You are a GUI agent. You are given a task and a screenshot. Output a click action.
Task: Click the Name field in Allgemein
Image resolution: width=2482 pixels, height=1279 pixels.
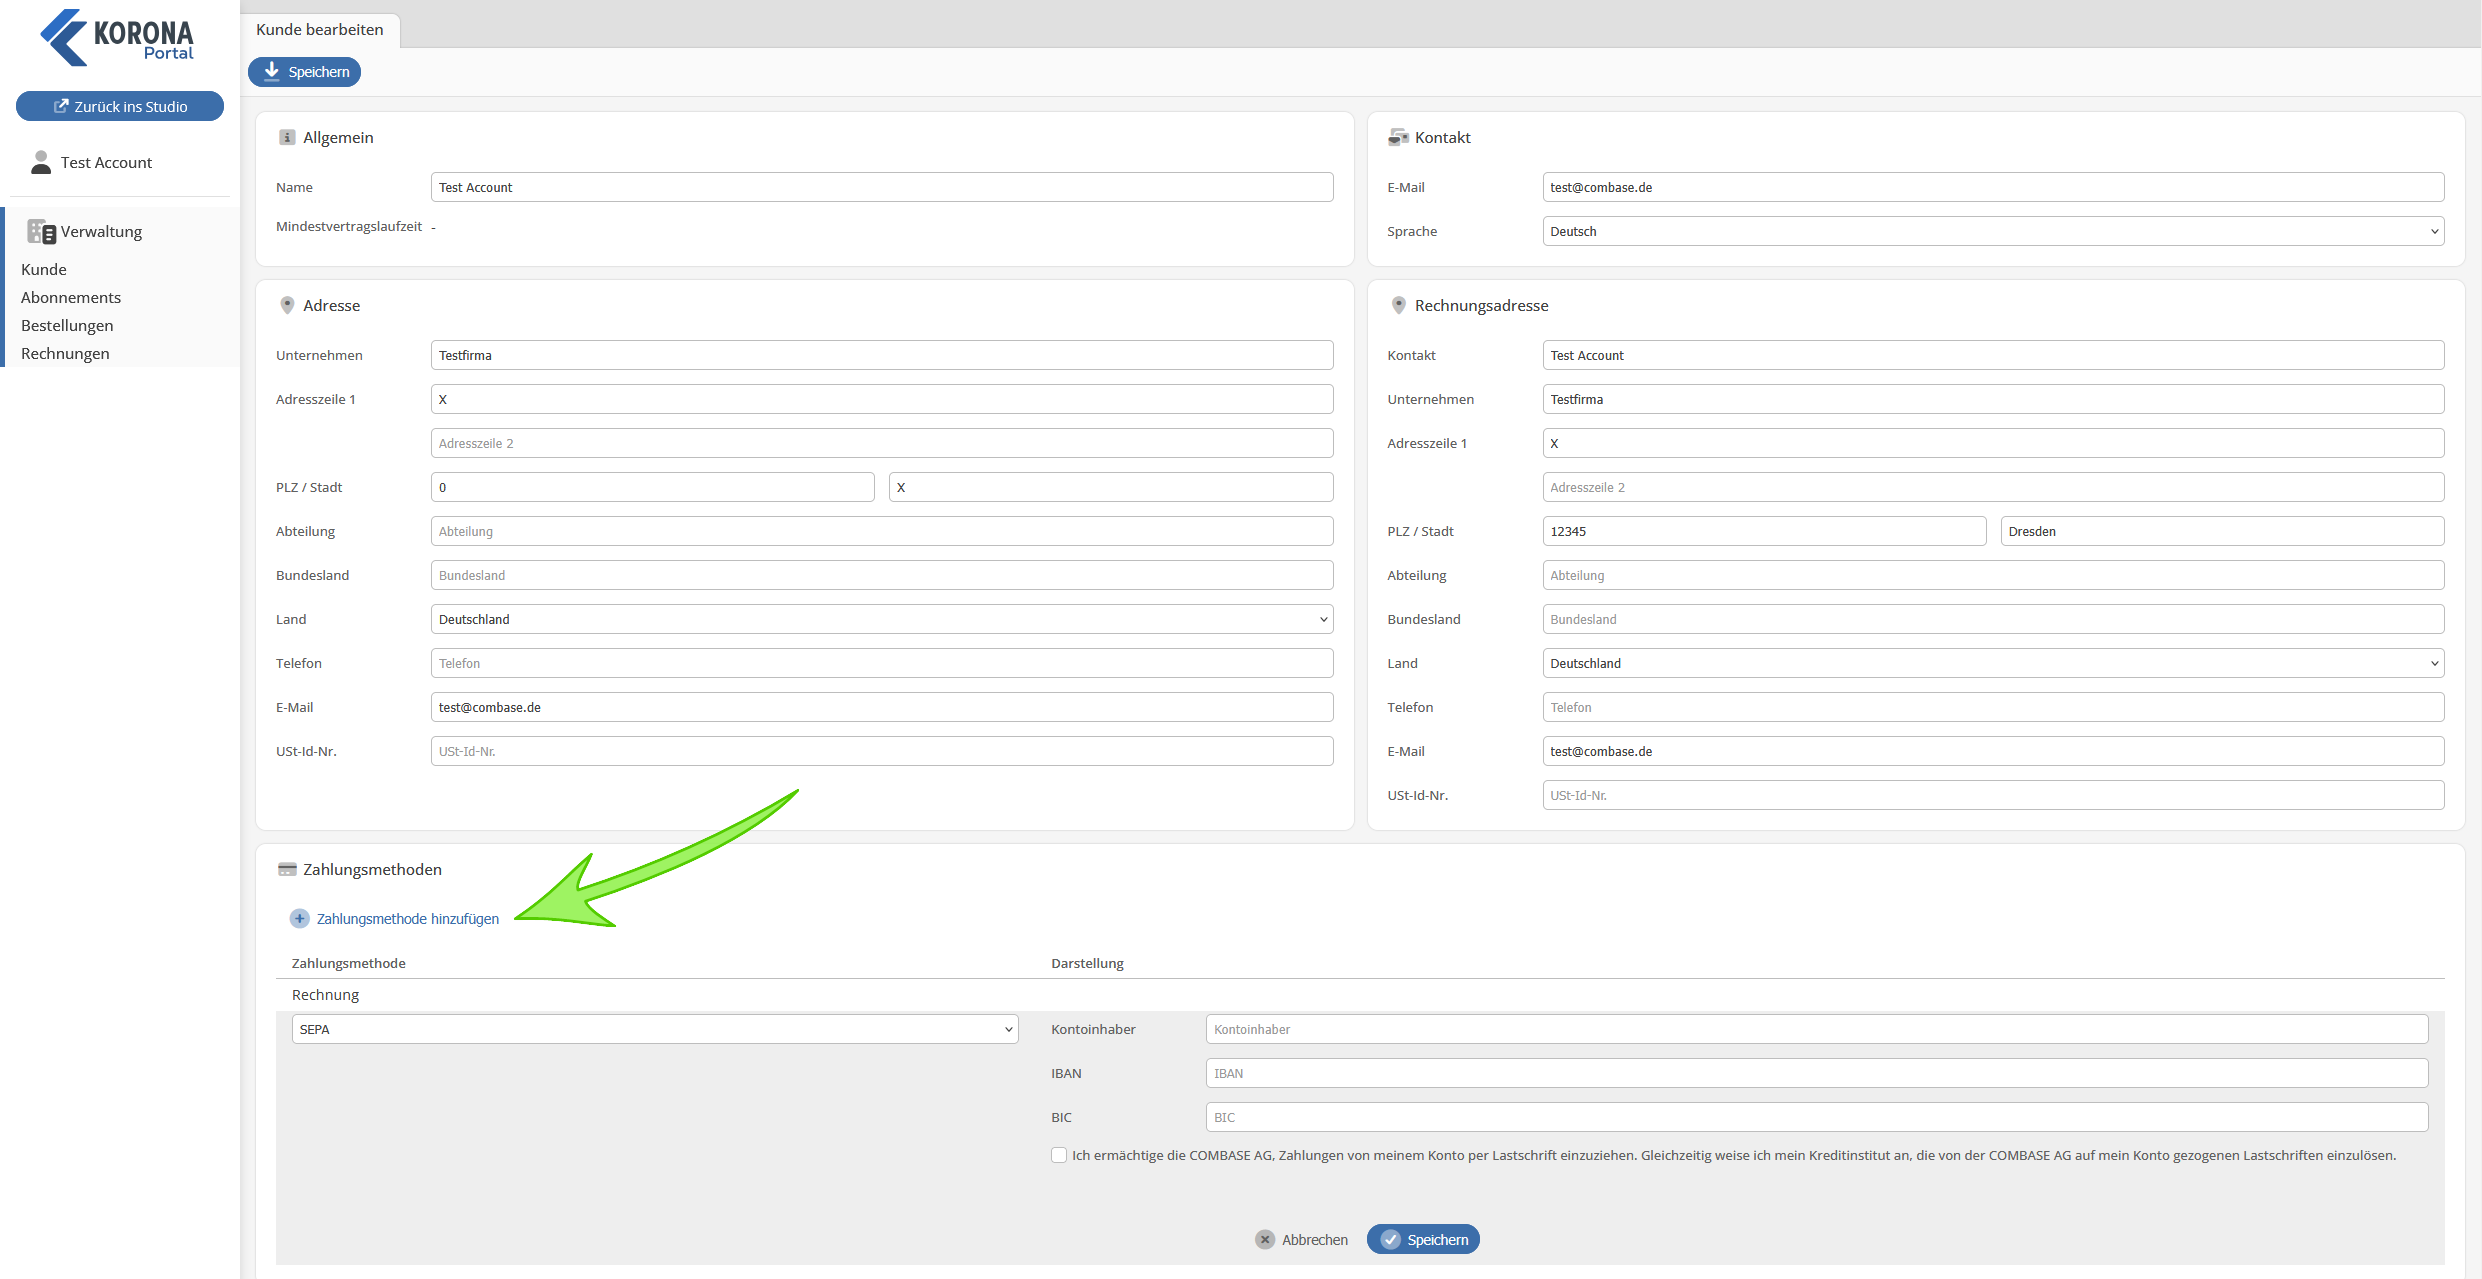pos(882,187)
